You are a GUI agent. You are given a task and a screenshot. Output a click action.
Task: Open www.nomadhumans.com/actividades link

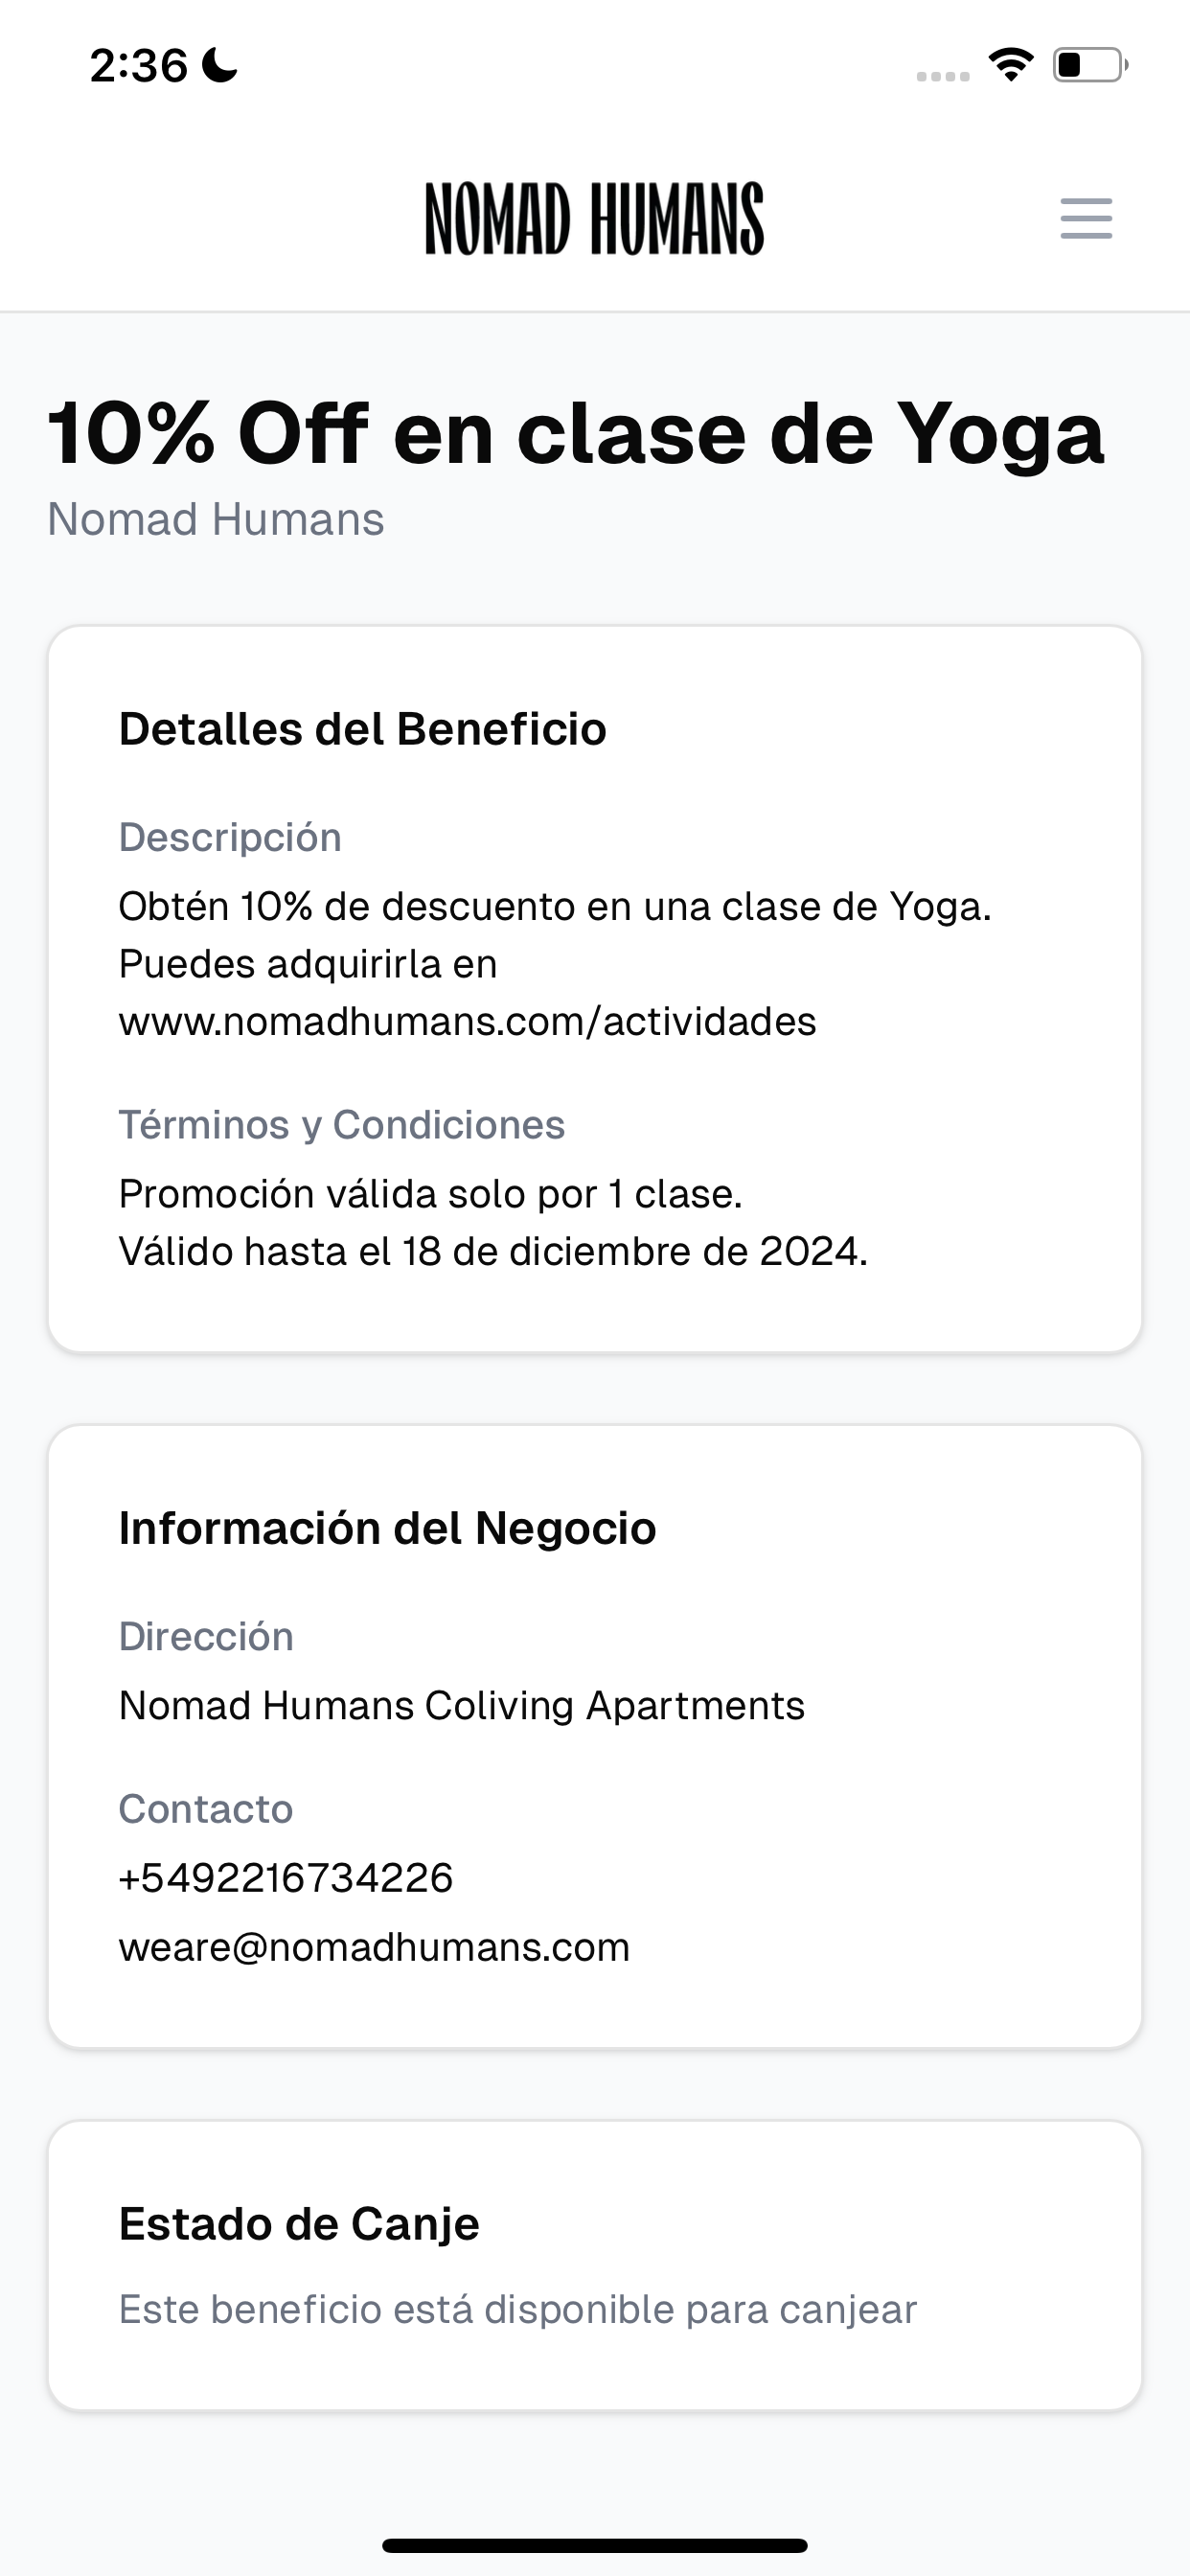[x=467, y=1022]
